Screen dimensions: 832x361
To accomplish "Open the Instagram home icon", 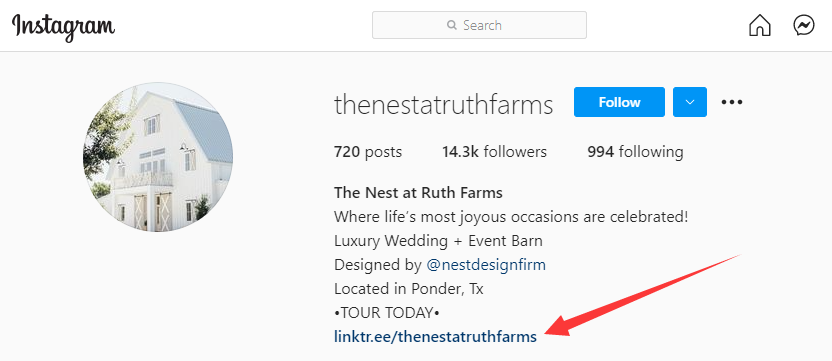I will click(x=759, y=25).
